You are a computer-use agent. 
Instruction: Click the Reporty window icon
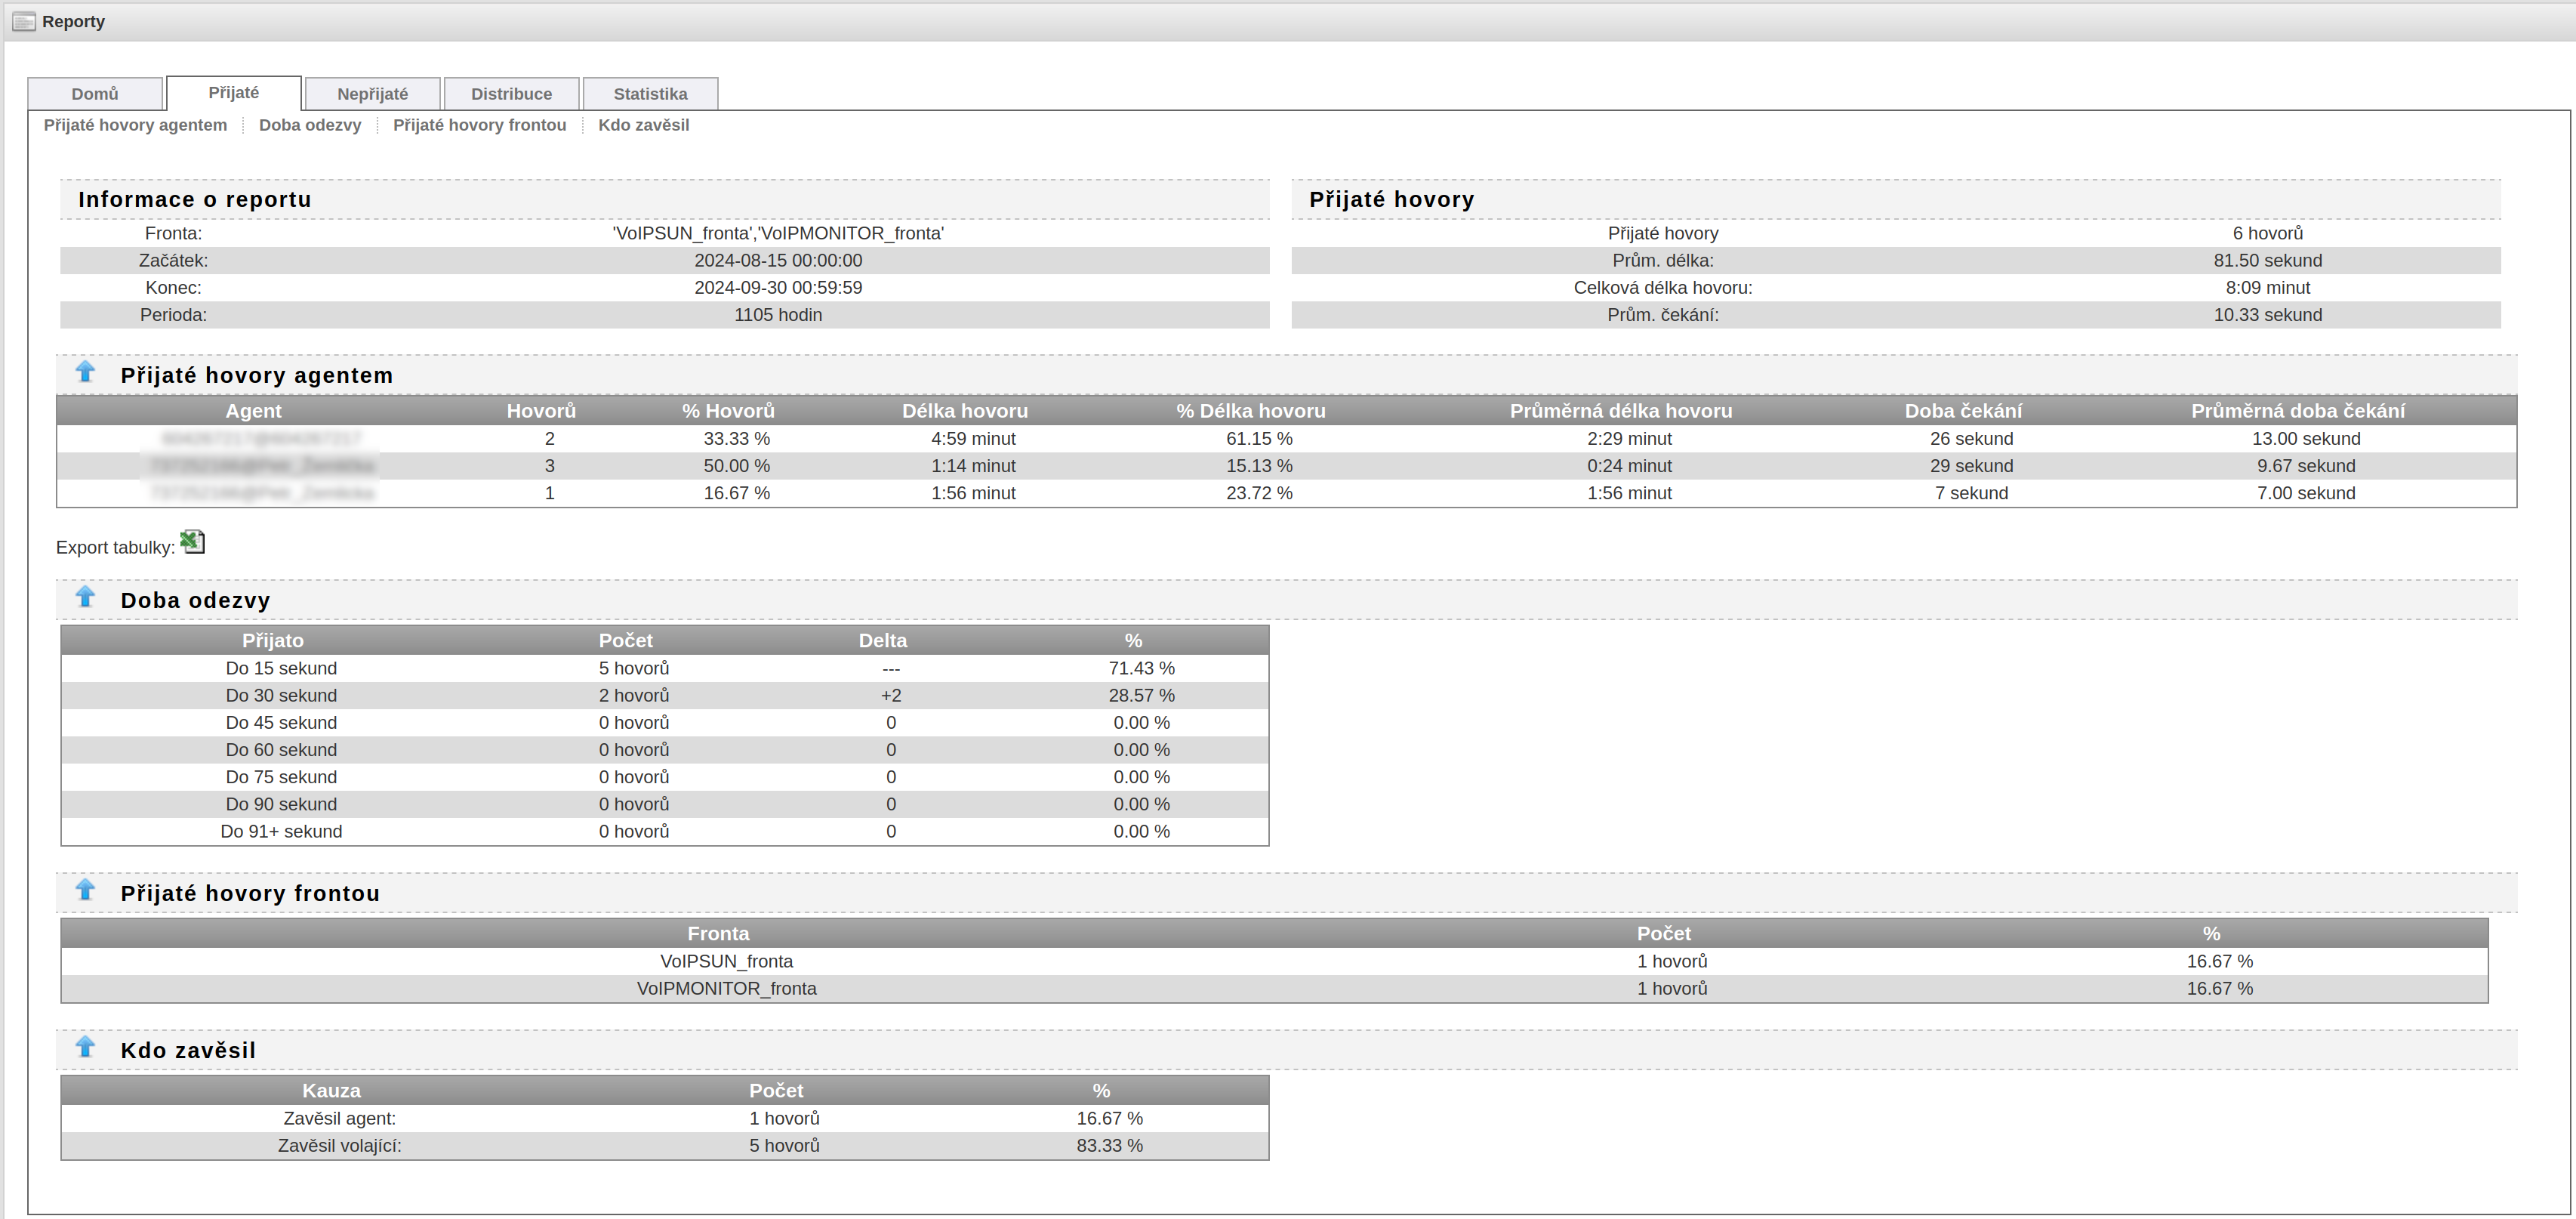pos(24,21)
